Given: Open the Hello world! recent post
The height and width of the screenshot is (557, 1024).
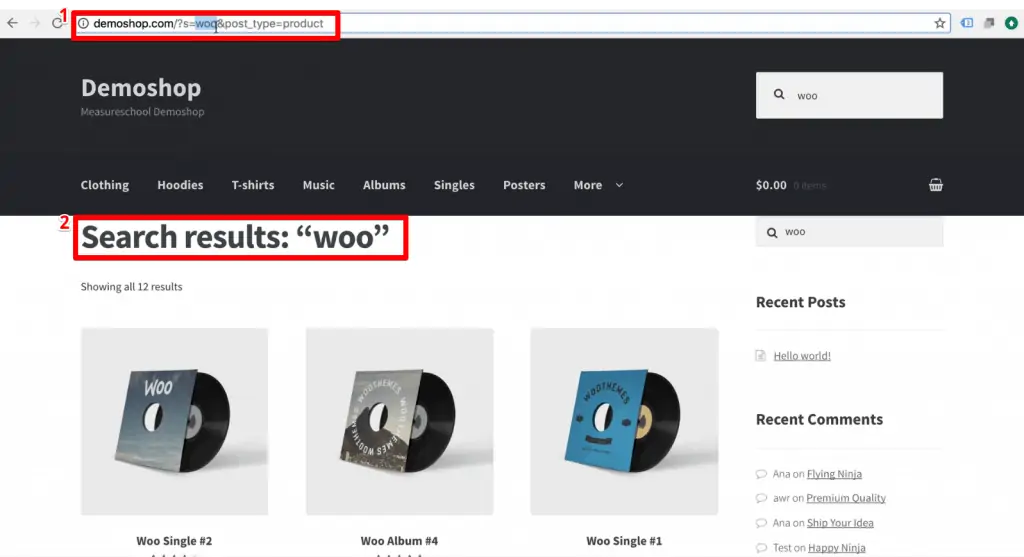Looking at the screenshot, I should coord(801,356).
